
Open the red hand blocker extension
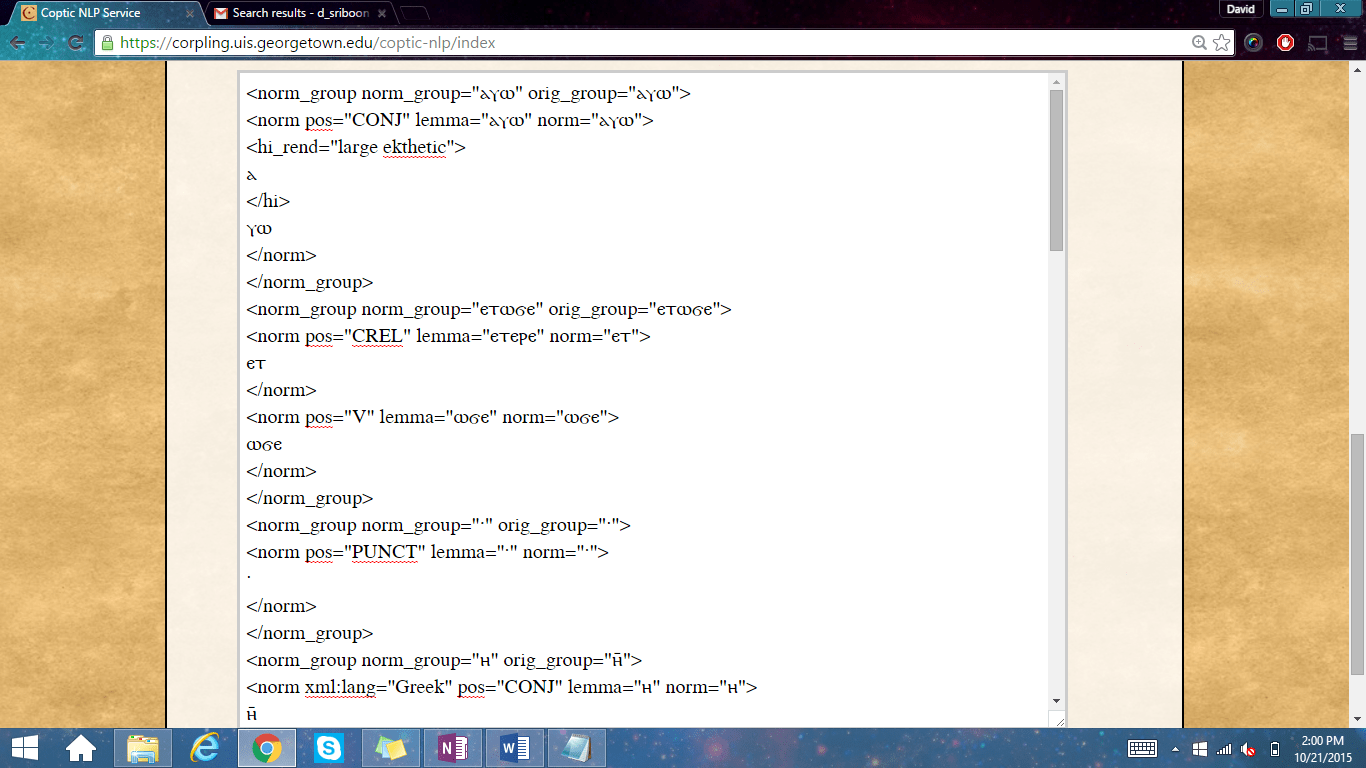1286,43
